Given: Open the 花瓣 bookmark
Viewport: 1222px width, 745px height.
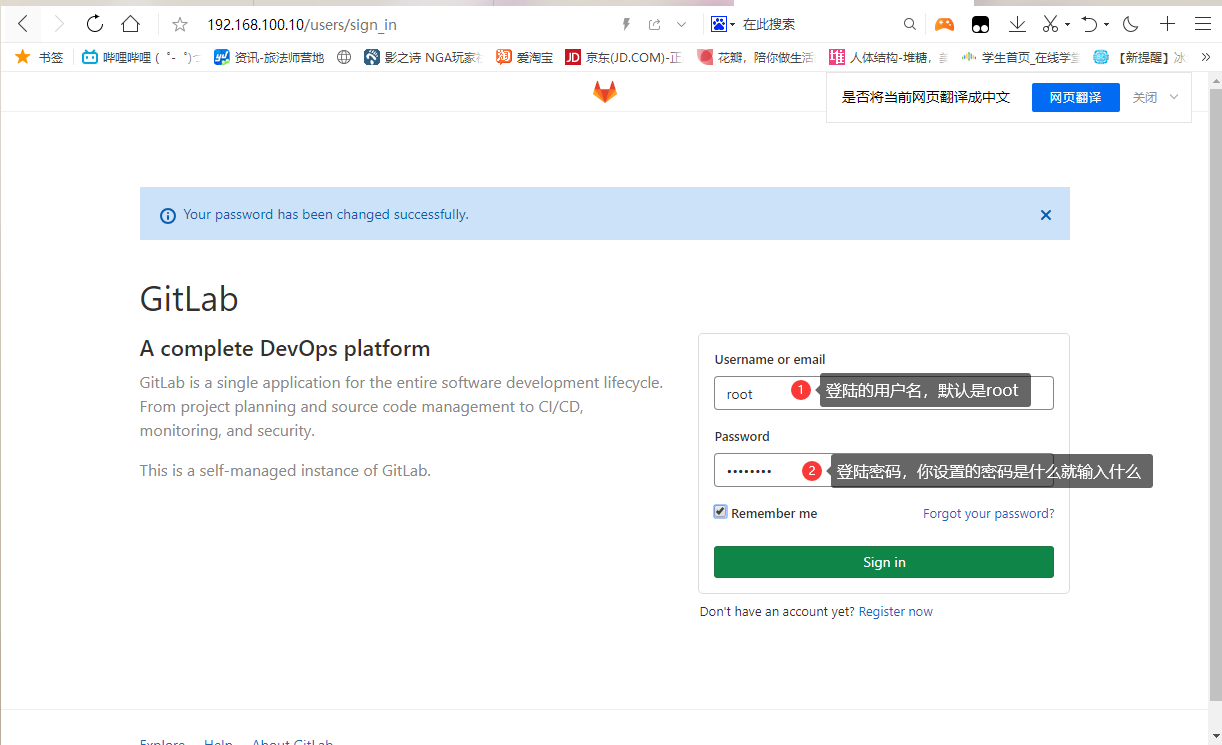Looking at the screenshot, I should 756,57.
